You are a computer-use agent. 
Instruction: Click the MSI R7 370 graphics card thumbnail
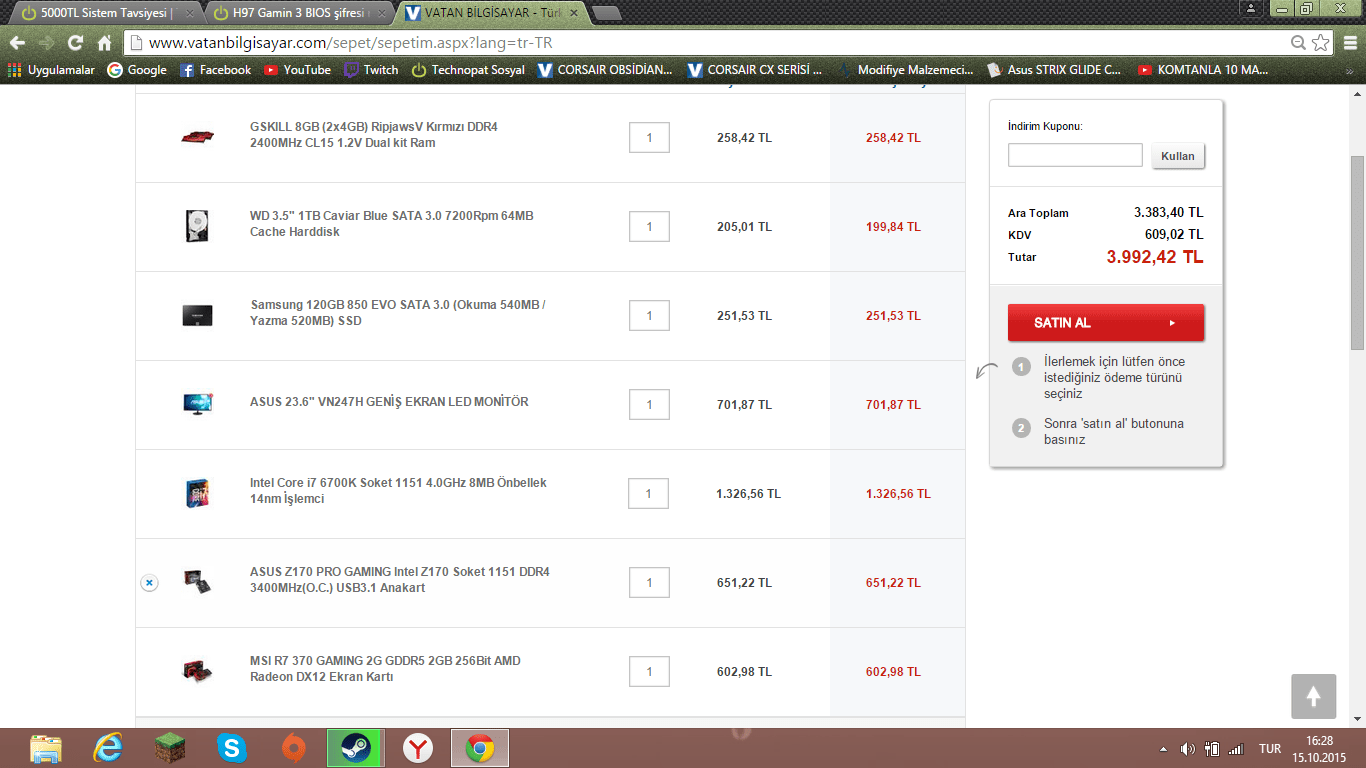tap(197, 670)
